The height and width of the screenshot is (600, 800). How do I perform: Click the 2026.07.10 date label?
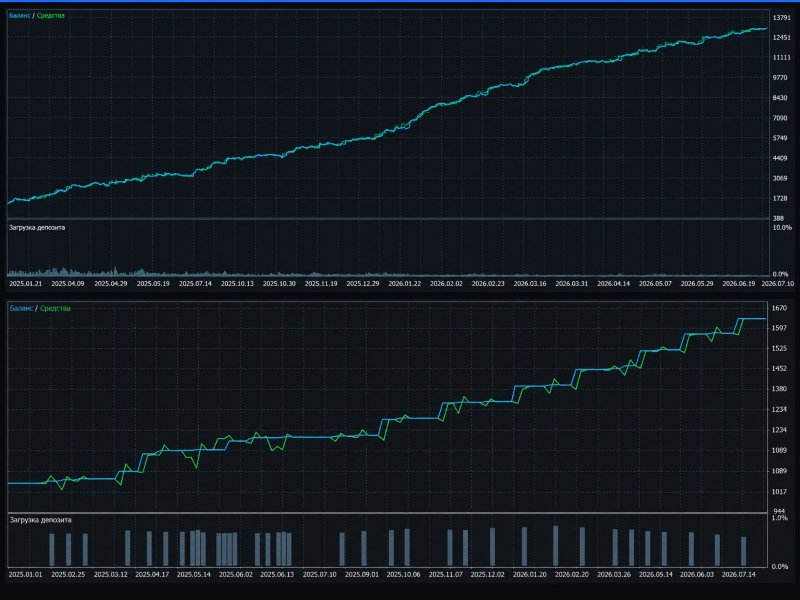pyautogui.click(x=778, y=284)
